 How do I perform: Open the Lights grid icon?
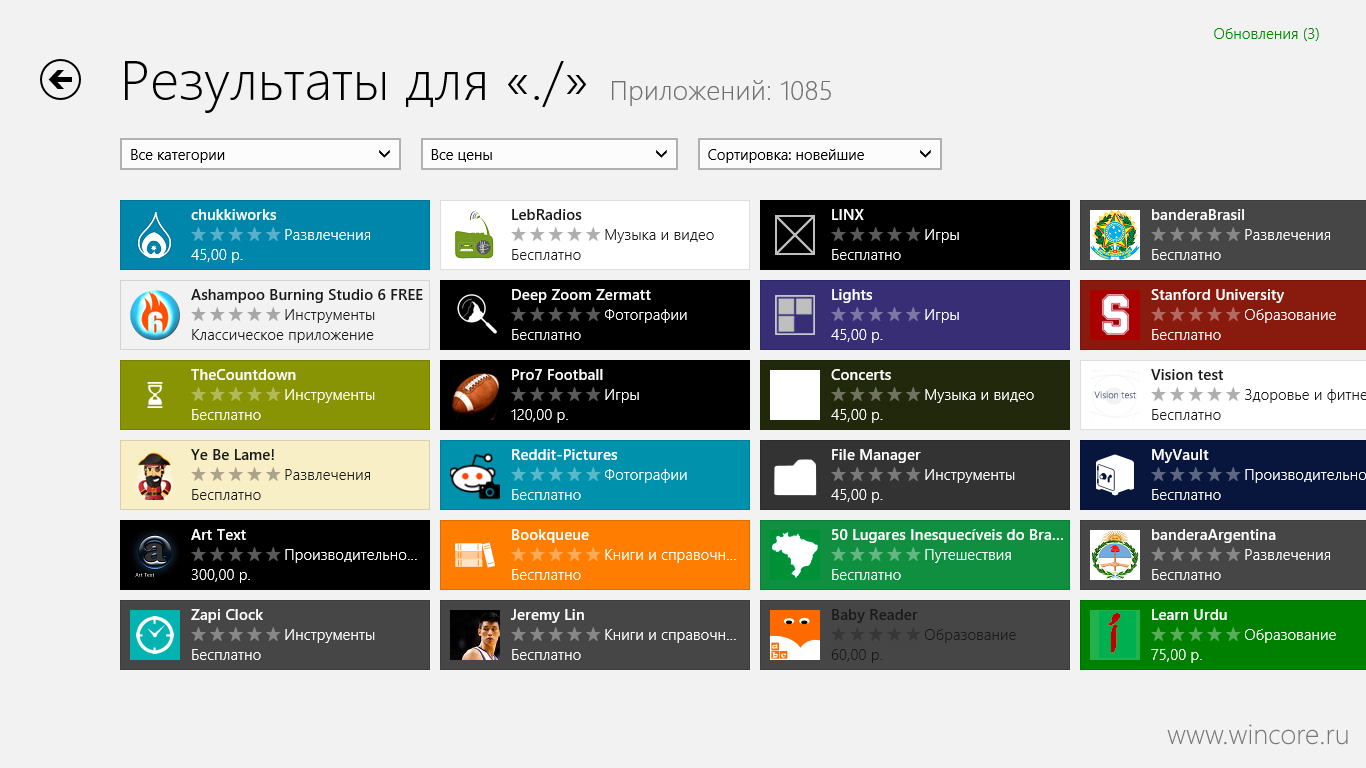click(x=795, y=315)
